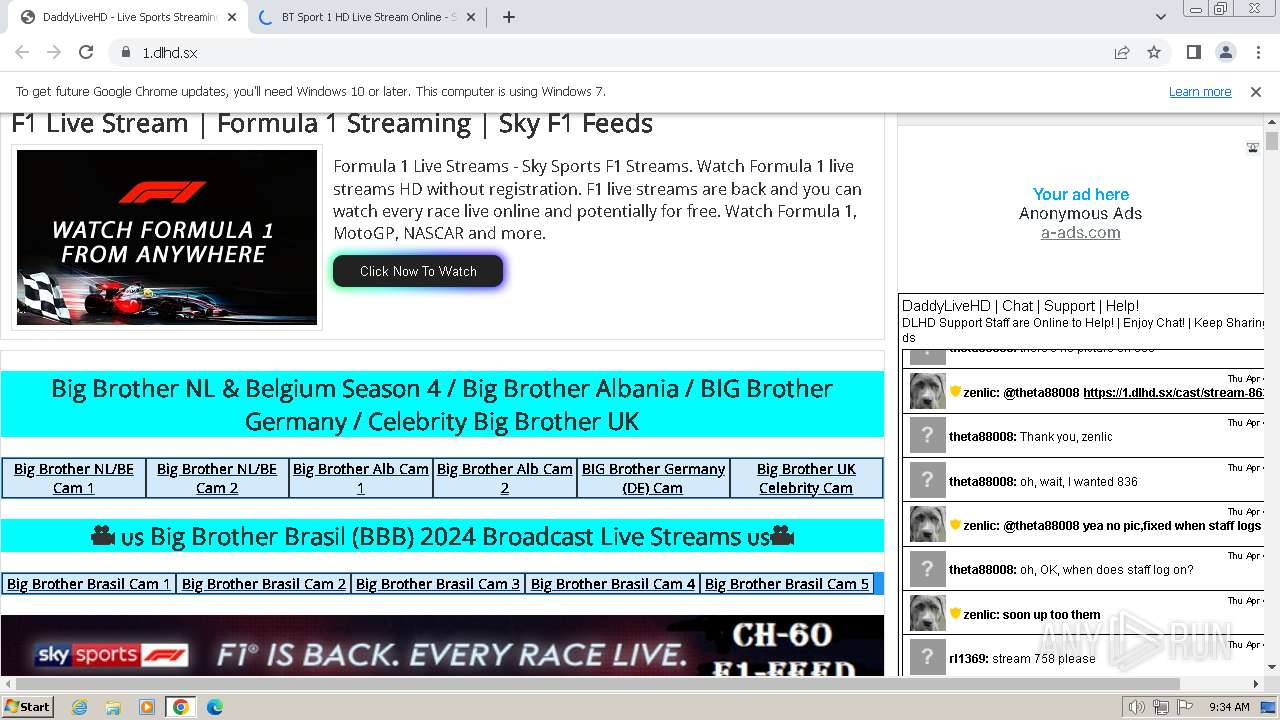Screen dimensions: 1280x720
Task: Click message 'oh, wait, I wanted 836'
Action: point(1079,482)
